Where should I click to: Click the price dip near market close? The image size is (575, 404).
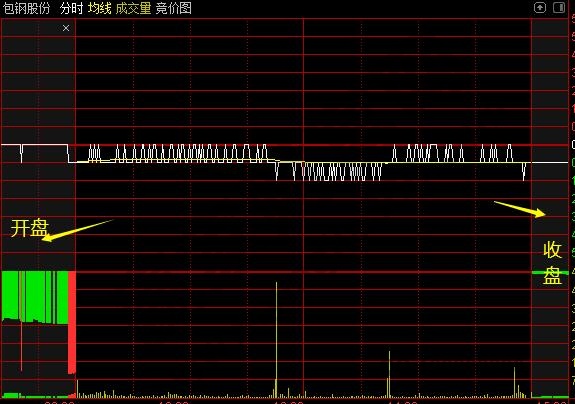pos(524,172)
